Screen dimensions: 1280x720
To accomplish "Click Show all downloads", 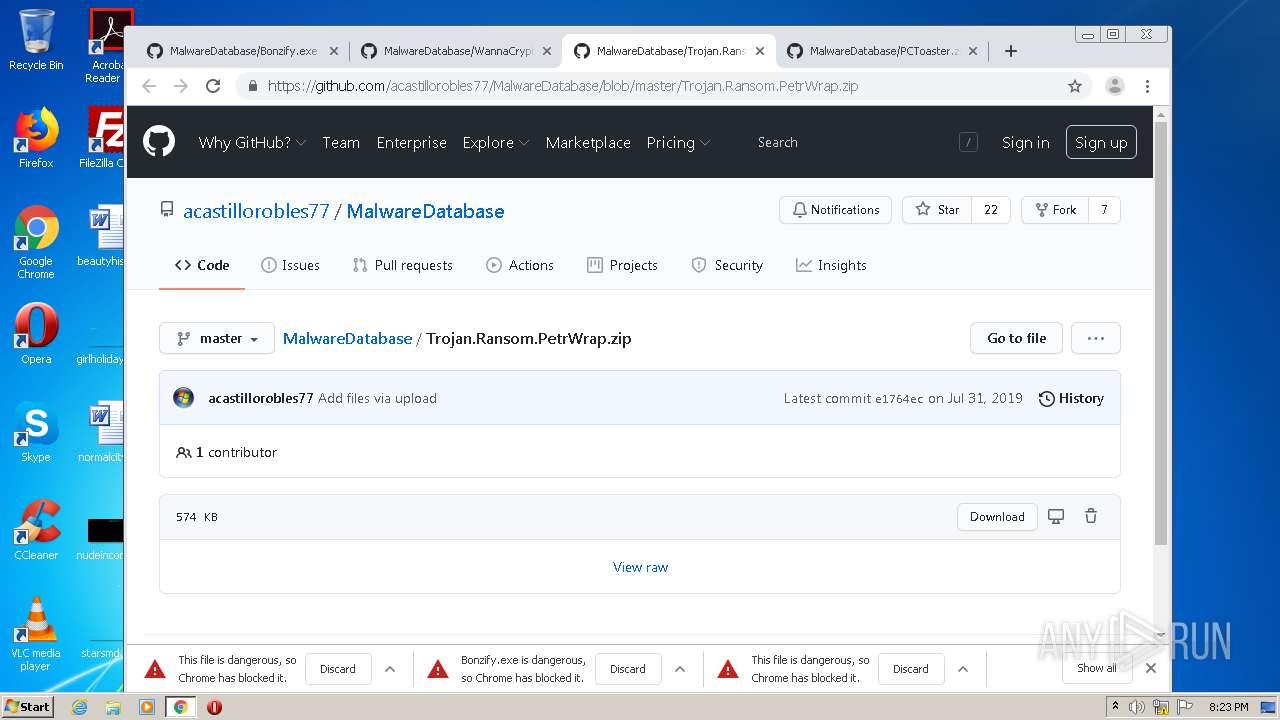I will (x=1097, y=668).
